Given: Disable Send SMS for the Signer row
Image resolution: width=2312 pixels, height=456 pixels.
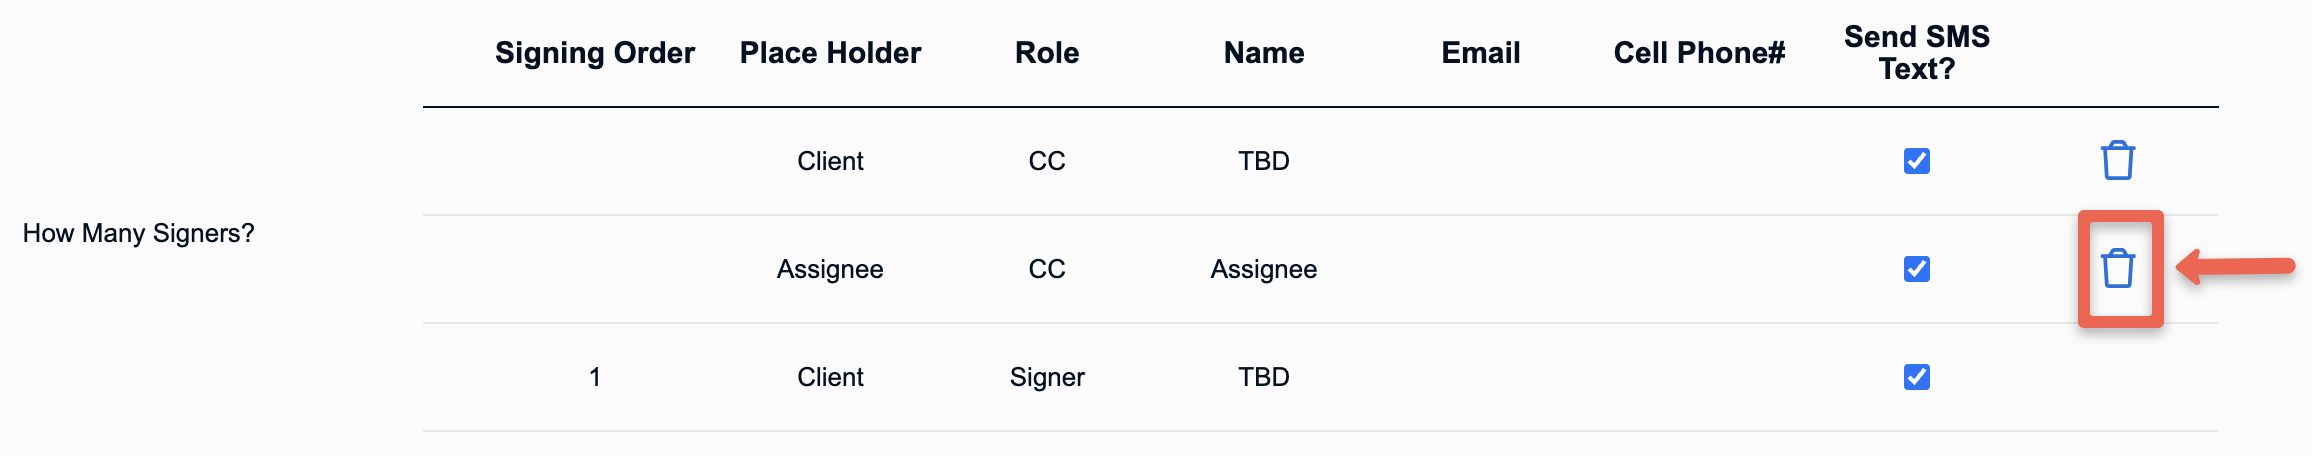Looking at the screenshot, I should (x=1916, y=377).
